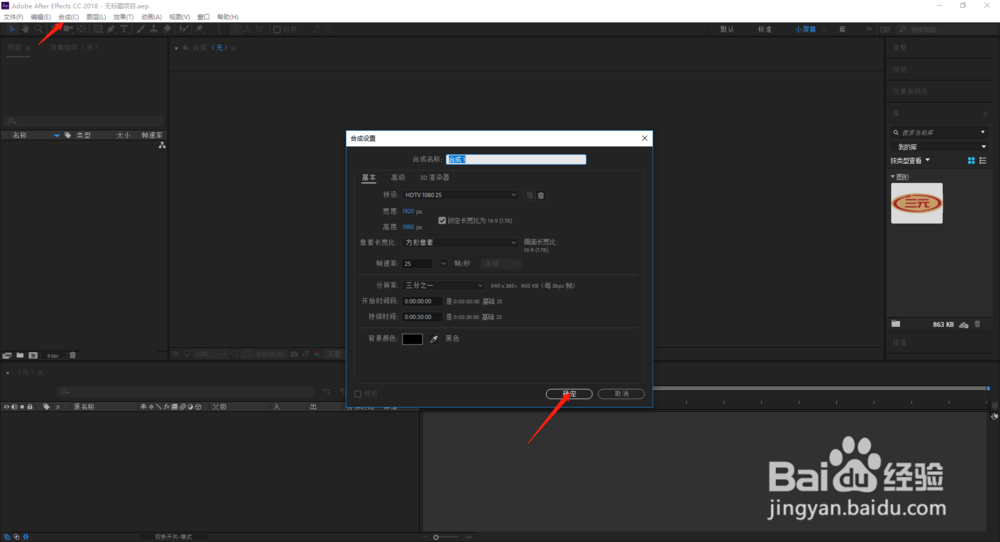Click the Cancel button in dialog
Screen dimensions: 1000x542
point(621,394)
